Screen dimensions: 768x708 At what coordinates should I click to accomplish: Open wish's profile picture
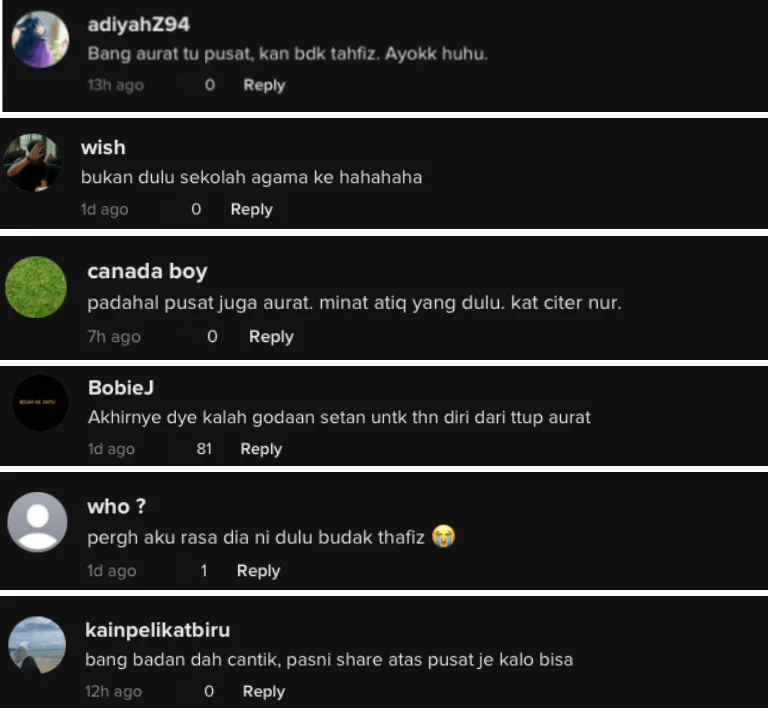(32, 162)
